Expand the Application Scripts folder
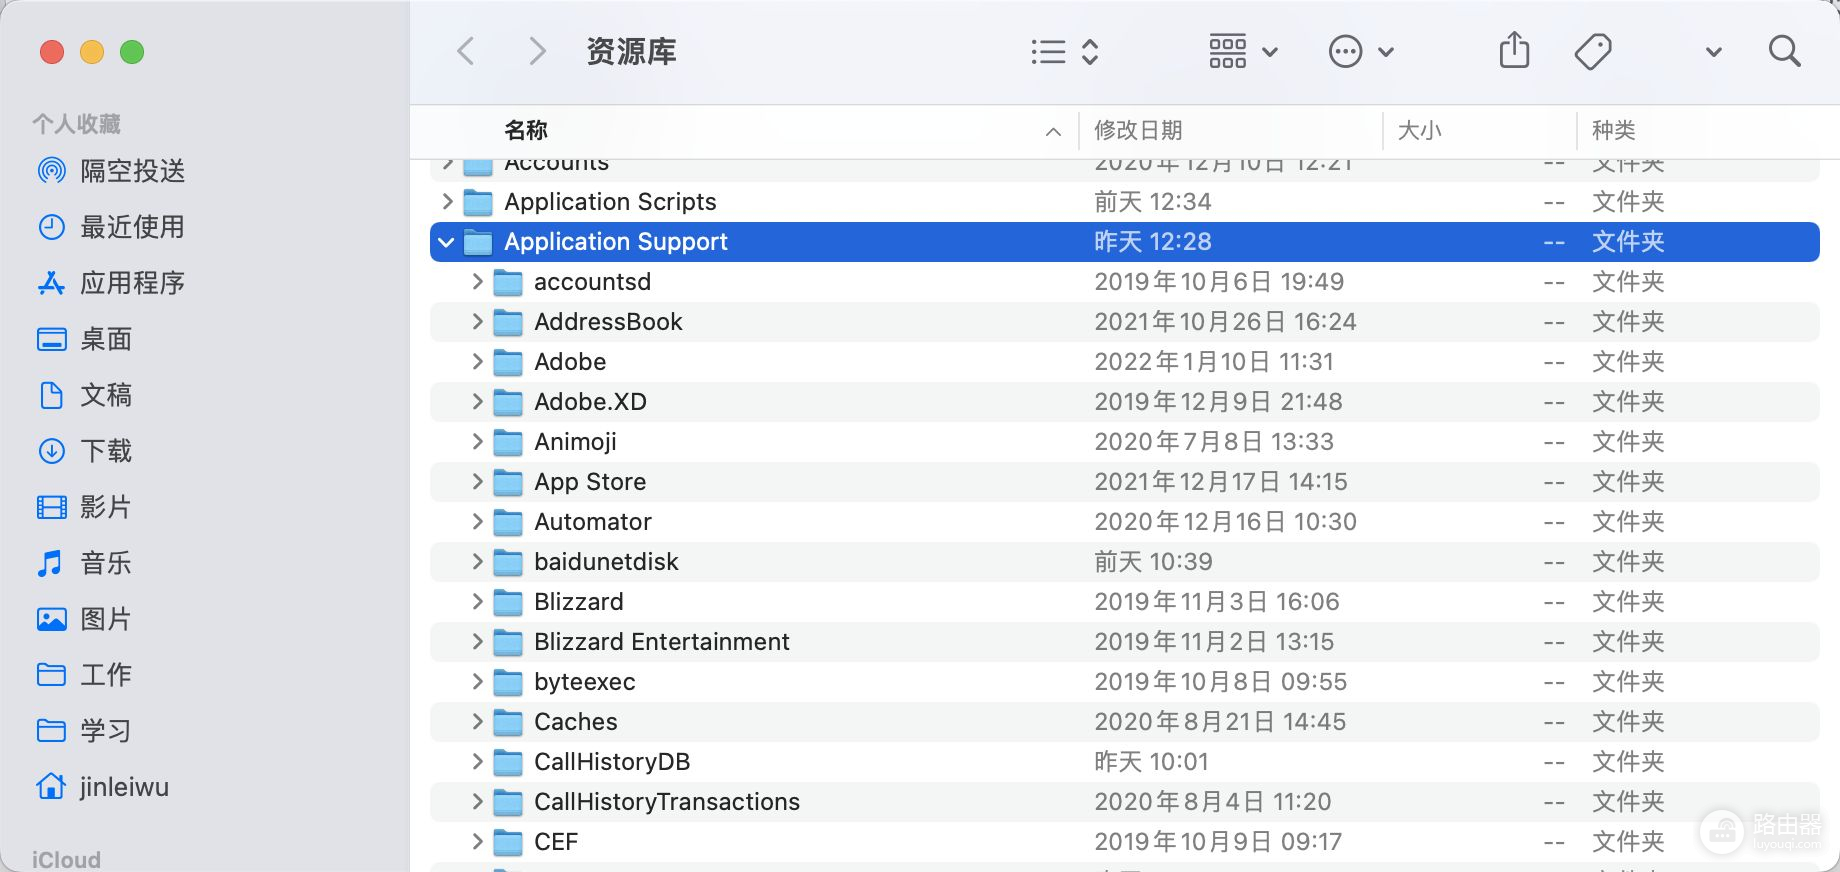 point(447,202)
